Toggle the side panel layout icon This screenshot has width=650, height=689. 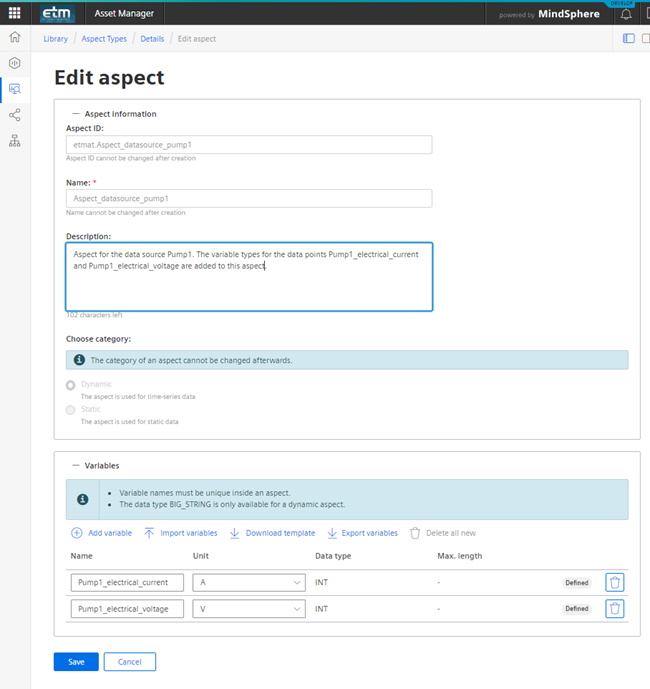(x=628, y=38)
